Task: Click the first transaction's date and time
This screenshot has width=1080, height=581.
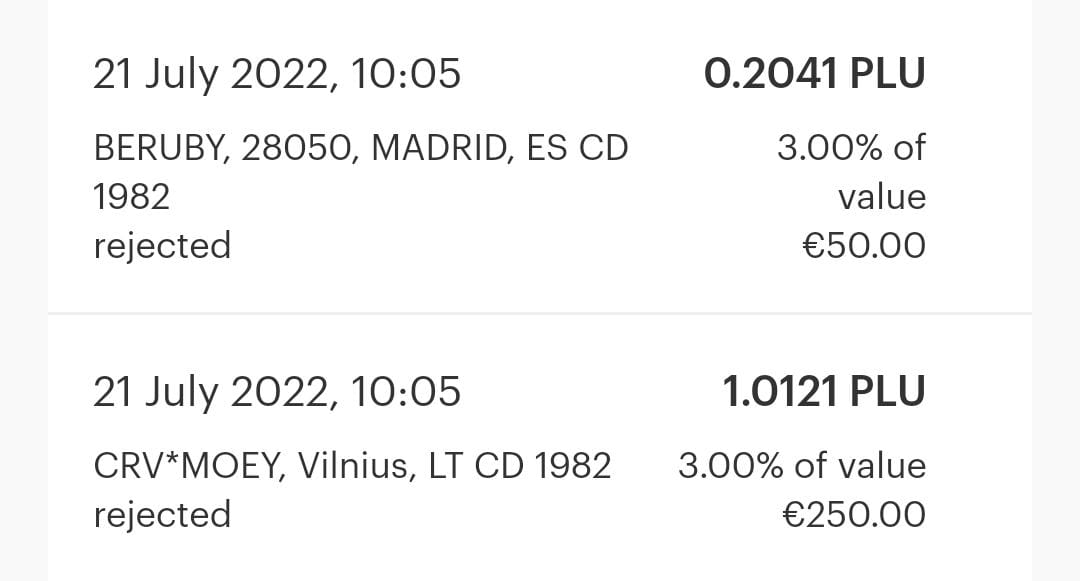Action: click(277, 74)
